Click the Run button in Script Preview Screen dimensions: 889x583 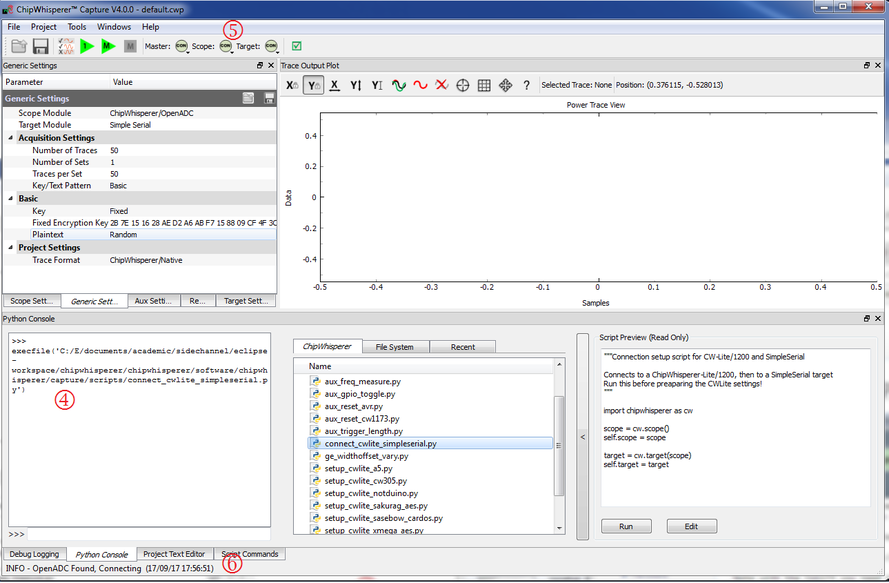tap(626, 526)
